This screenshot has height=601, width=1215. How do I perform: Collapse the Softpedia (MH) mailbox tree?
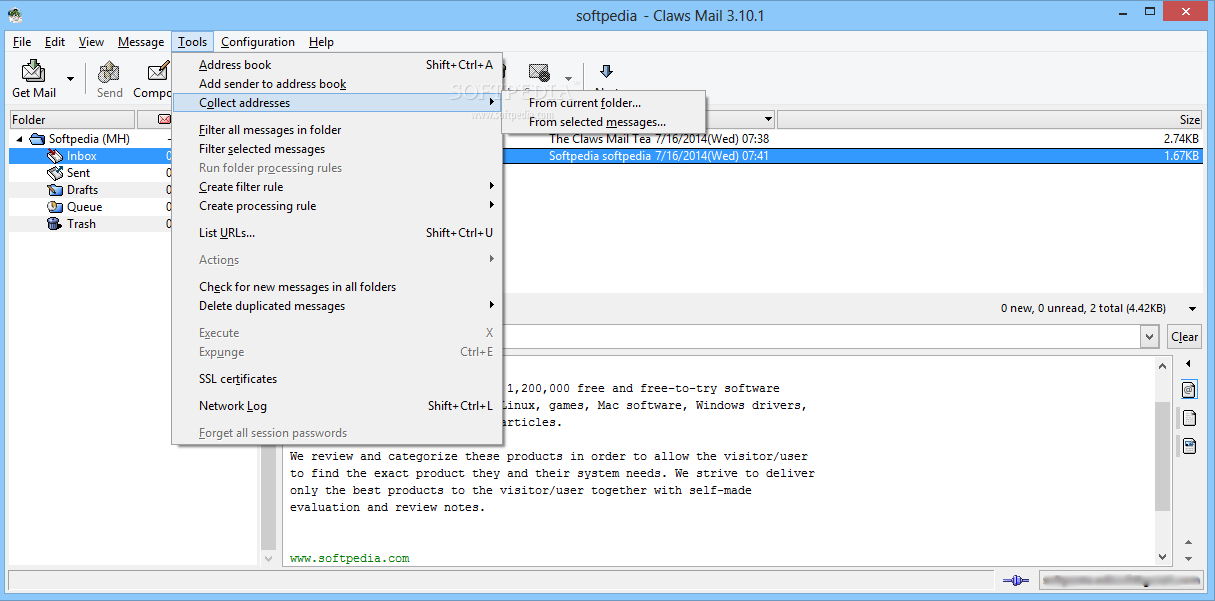[x=19, y=139]
